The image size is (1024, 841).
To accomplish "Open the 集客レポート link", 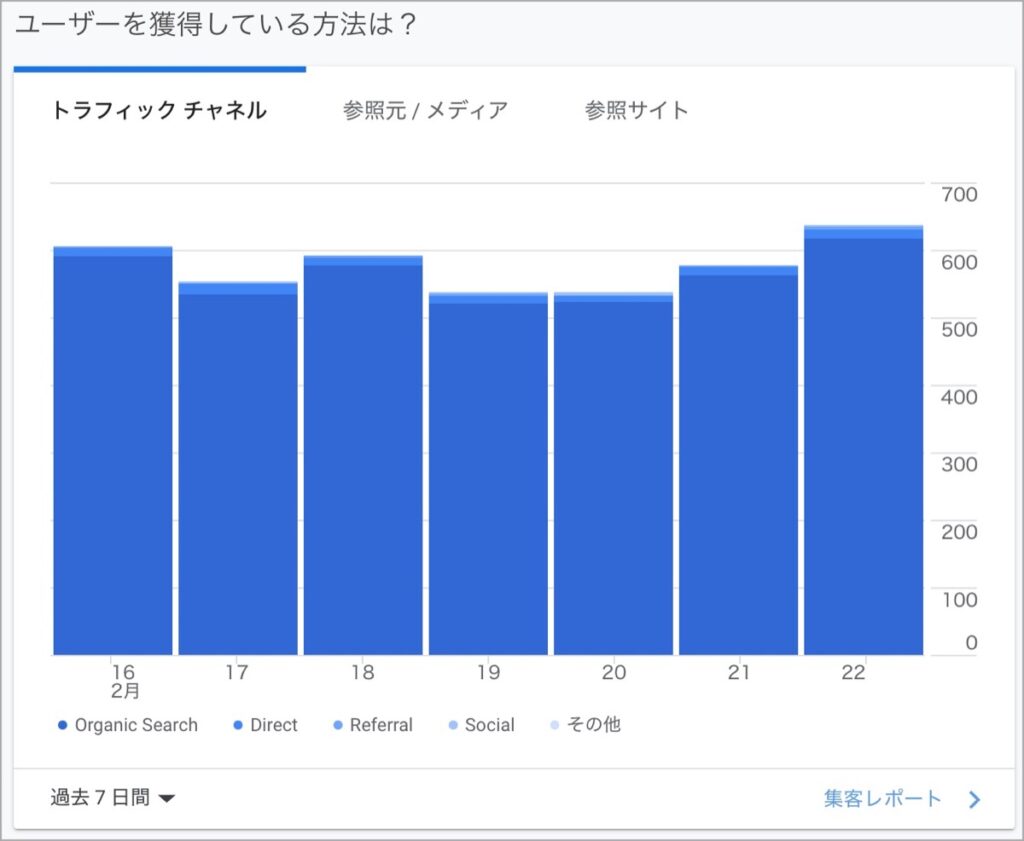I will tap(882, 798).
